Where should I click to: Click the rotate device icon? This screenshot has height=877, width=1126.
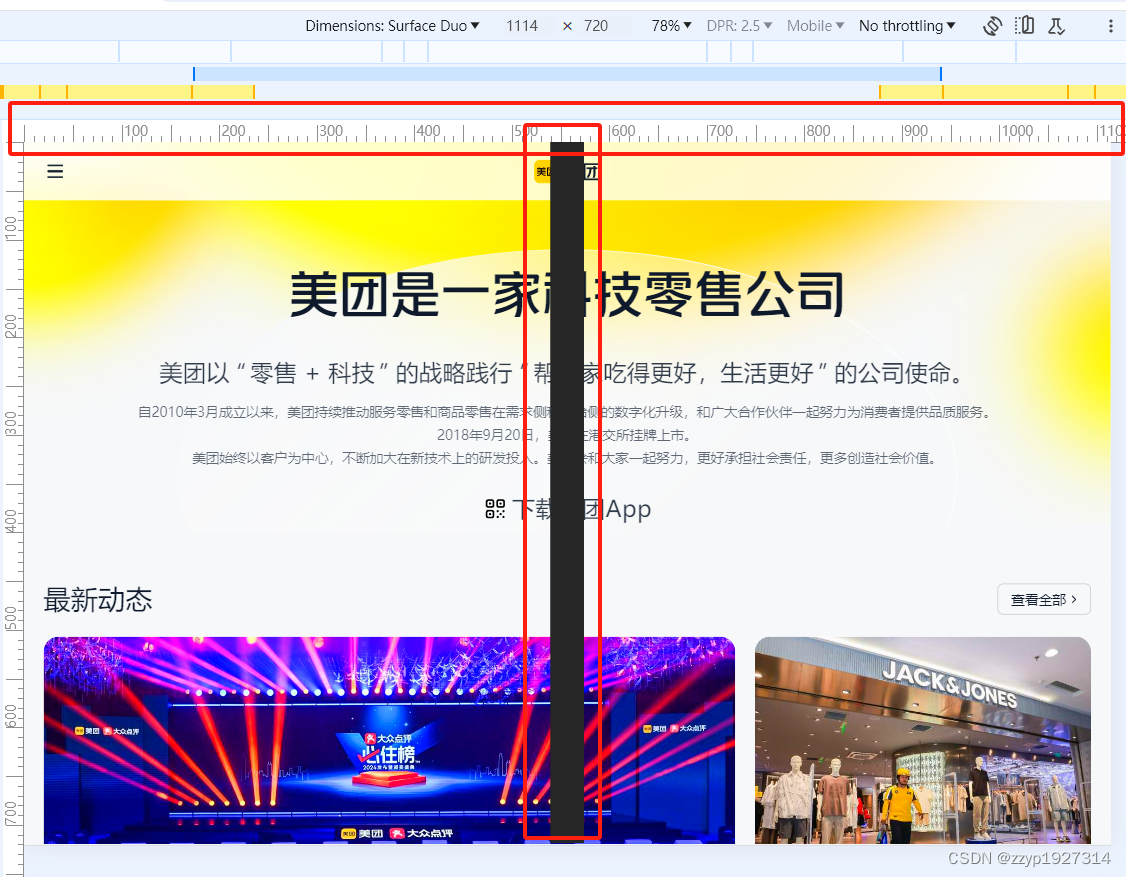[992, 27]
